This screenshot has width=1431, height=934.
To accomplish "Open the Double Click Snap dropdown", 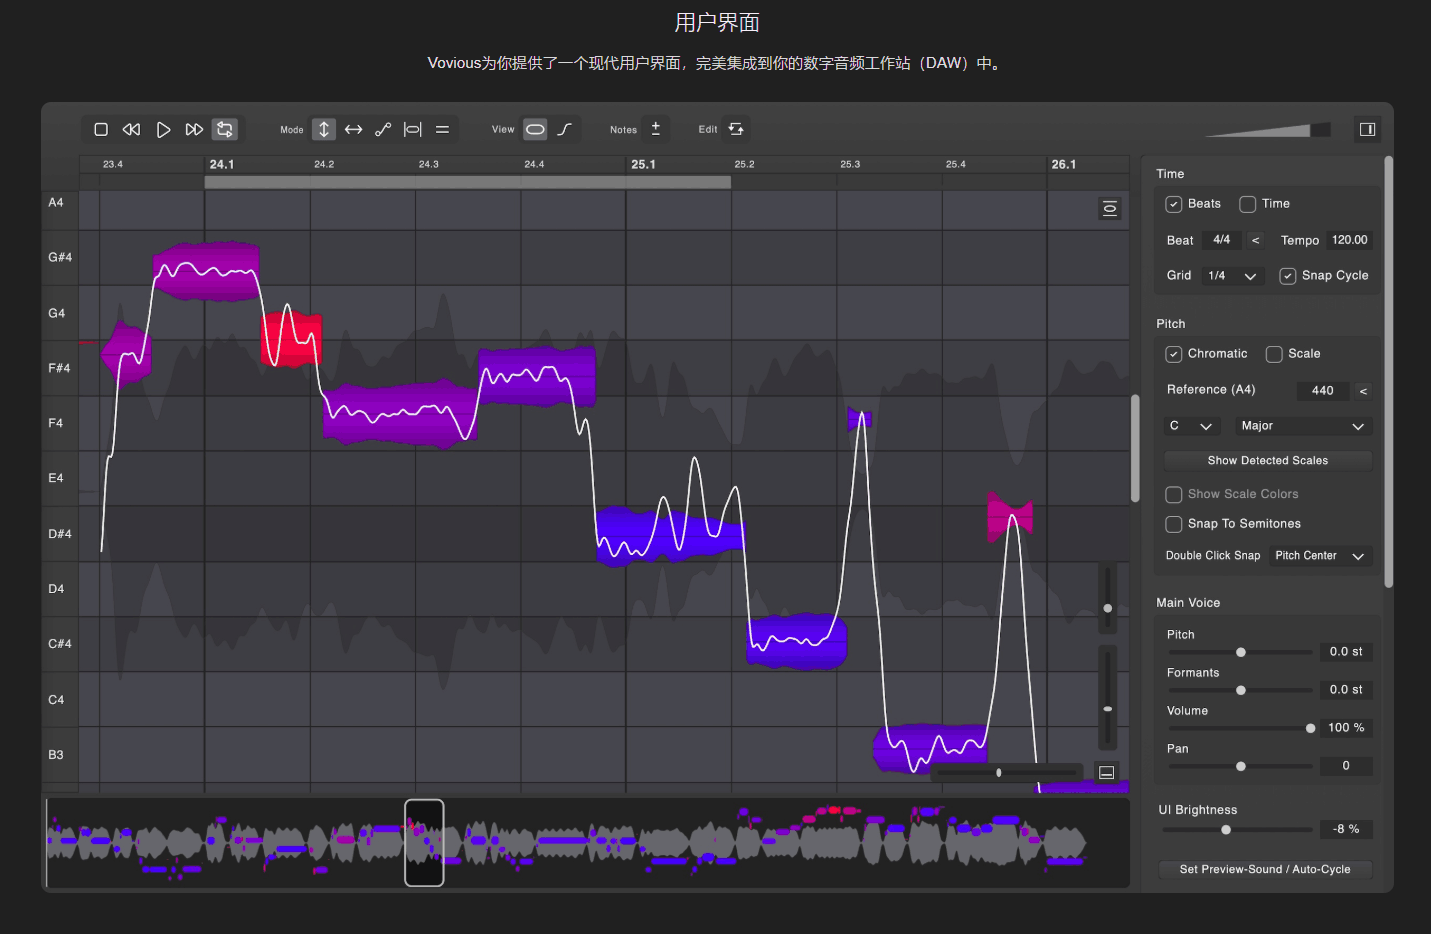I will pyautogui.click(x=1320, y=555).
